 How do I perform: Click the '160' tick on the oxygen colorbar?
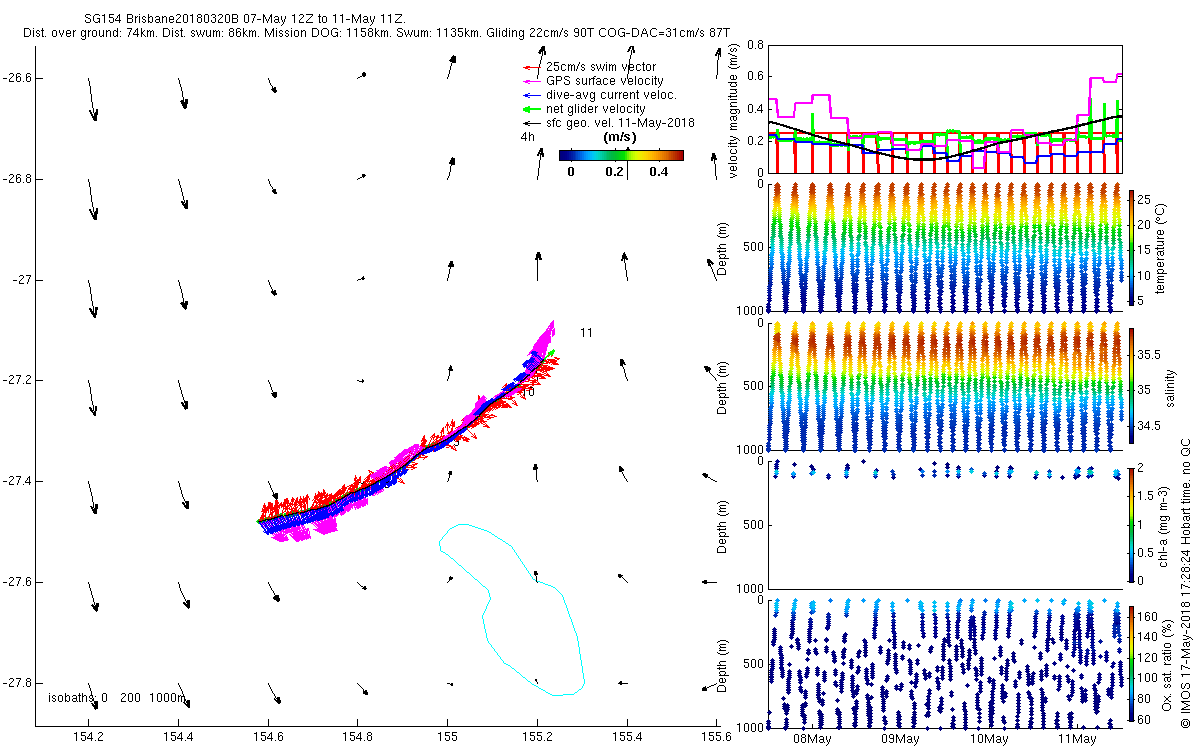[x=1149, y=617]
